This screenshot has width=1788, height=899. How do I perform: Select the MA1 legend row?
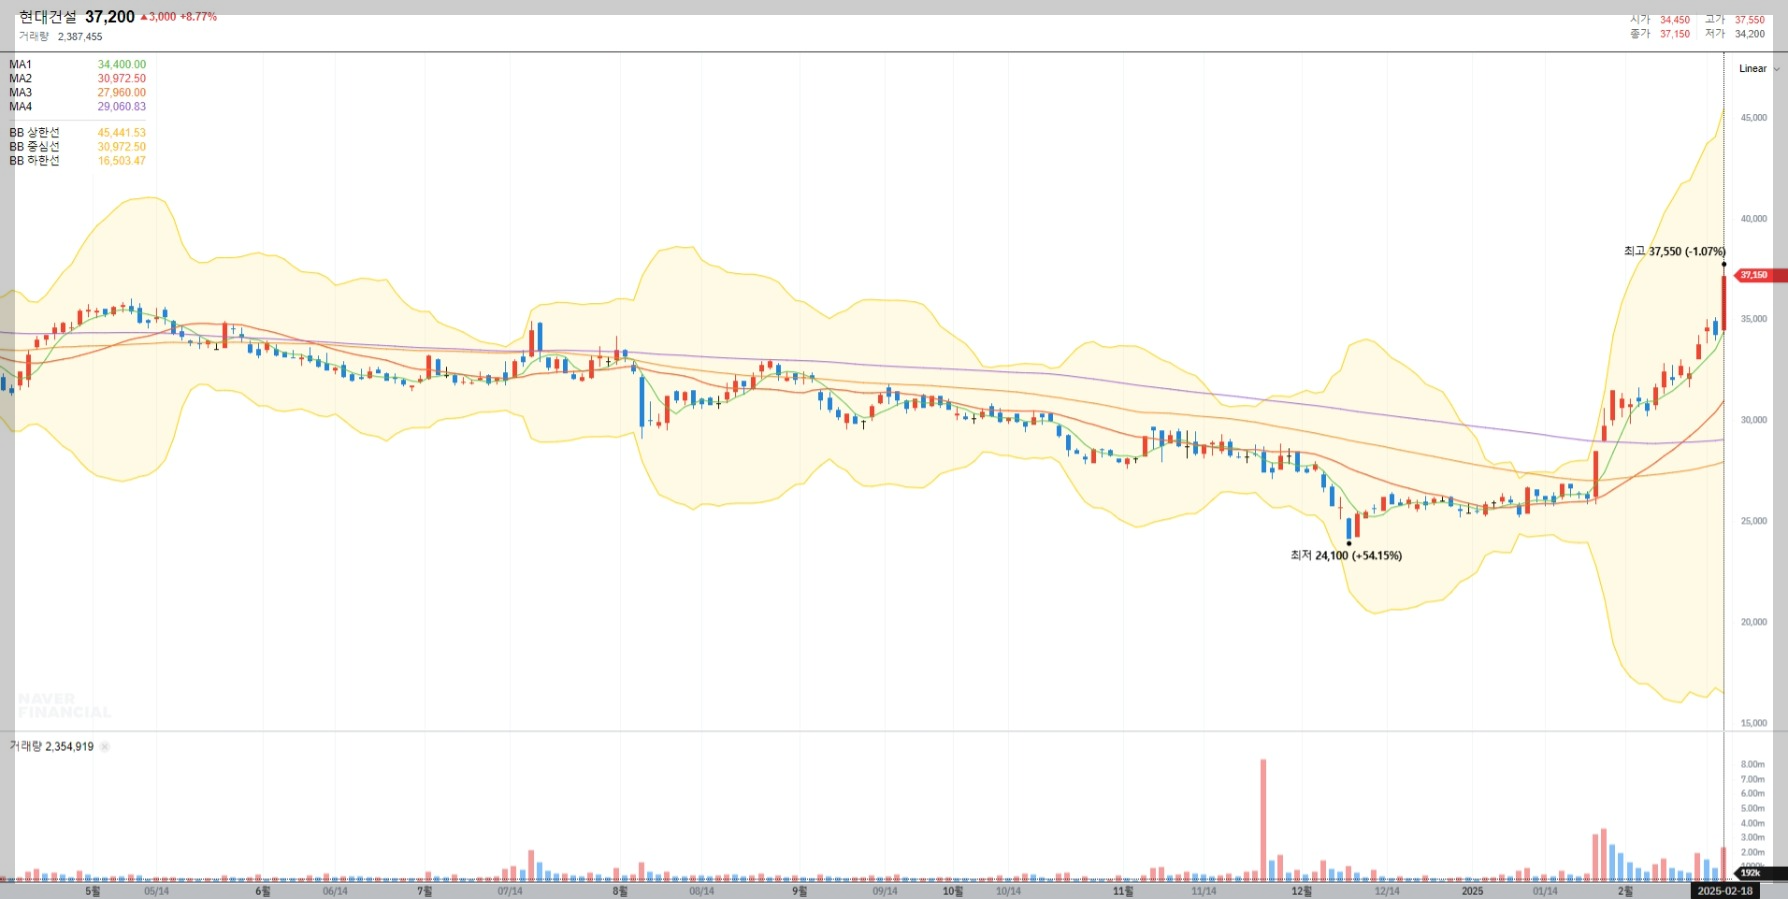click(x=77, y=65)
